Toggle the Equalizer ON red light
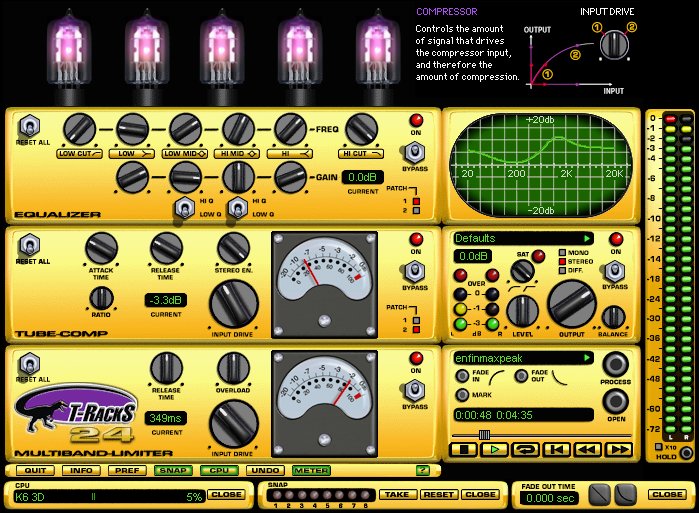The height and width of the screenshot is (513, 699). [x=416, y=120]
